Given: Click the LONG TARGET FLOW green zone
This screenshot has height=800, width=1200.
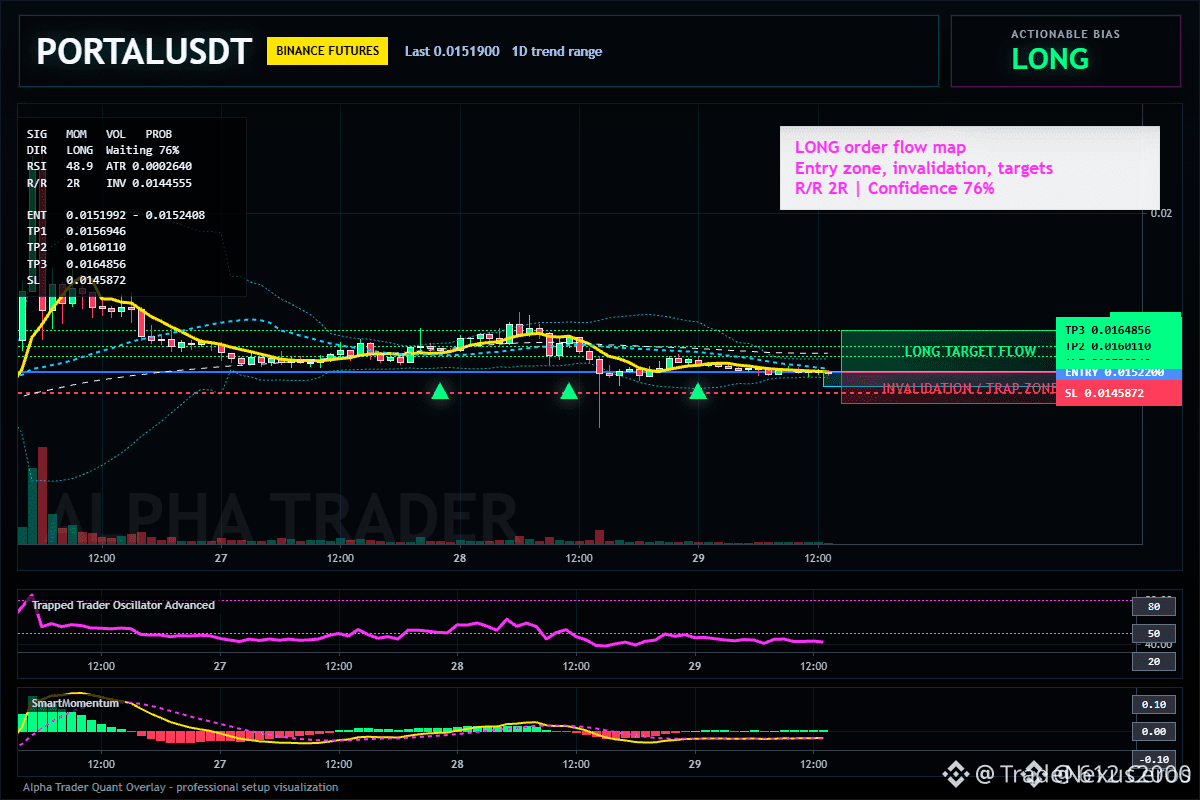Looking at the screenshot, I should [948, 351].
